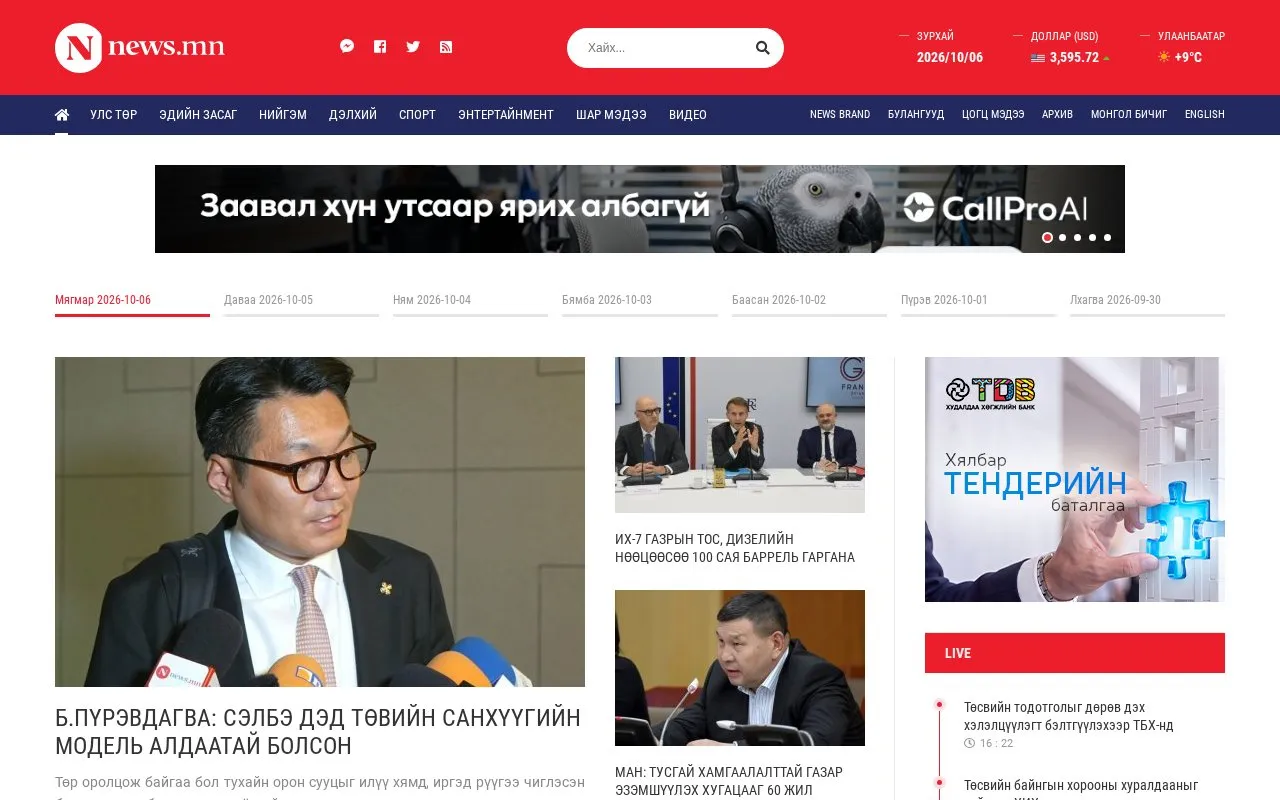The width and height of the screenshot is (1280, 800).
Task: Open the ДЭЛХИЙ section
Action: pyautogui.click(x=353, y=115)
